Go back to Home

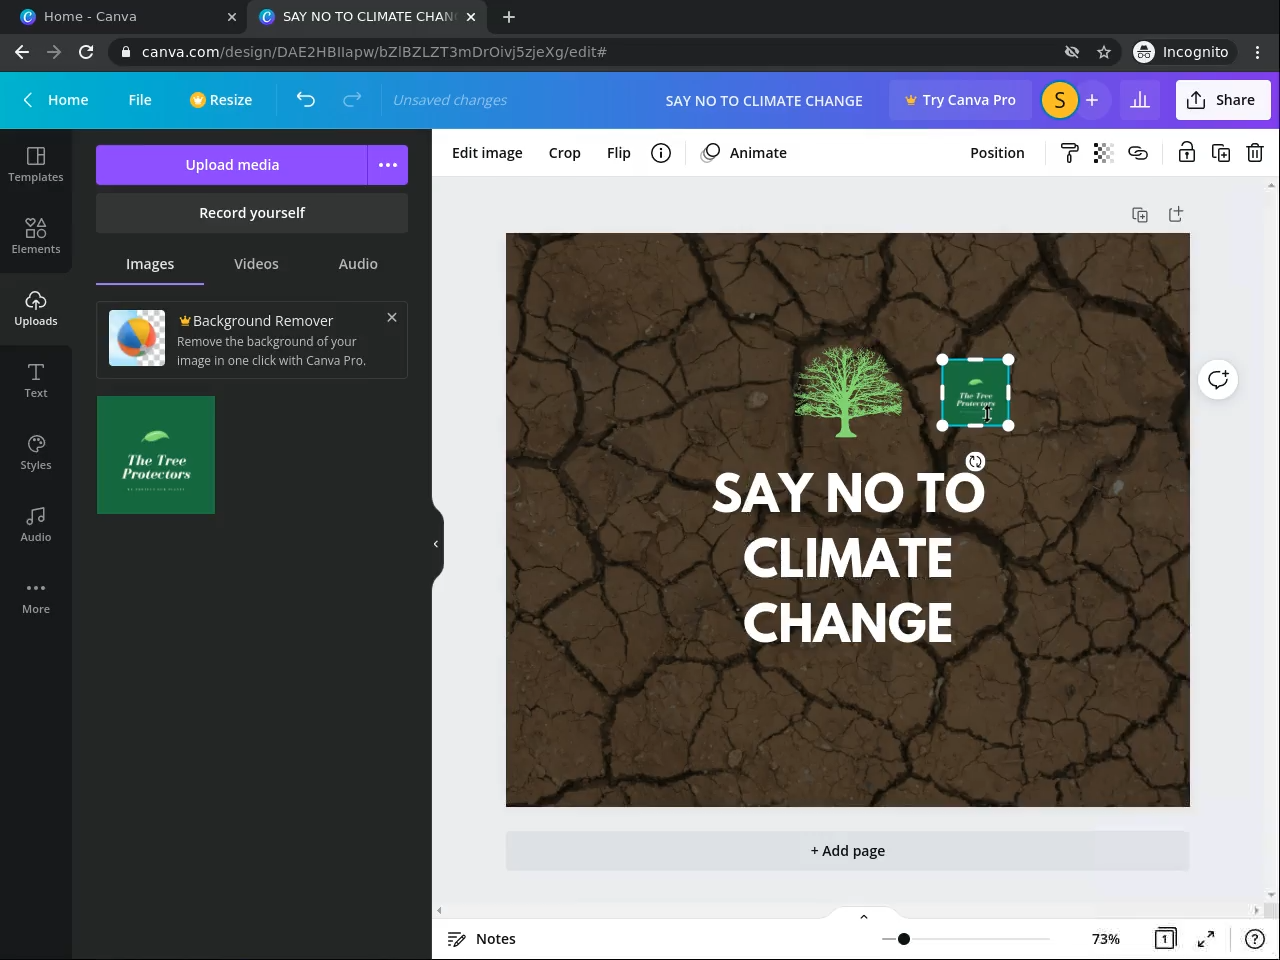[x=56, y=100]
